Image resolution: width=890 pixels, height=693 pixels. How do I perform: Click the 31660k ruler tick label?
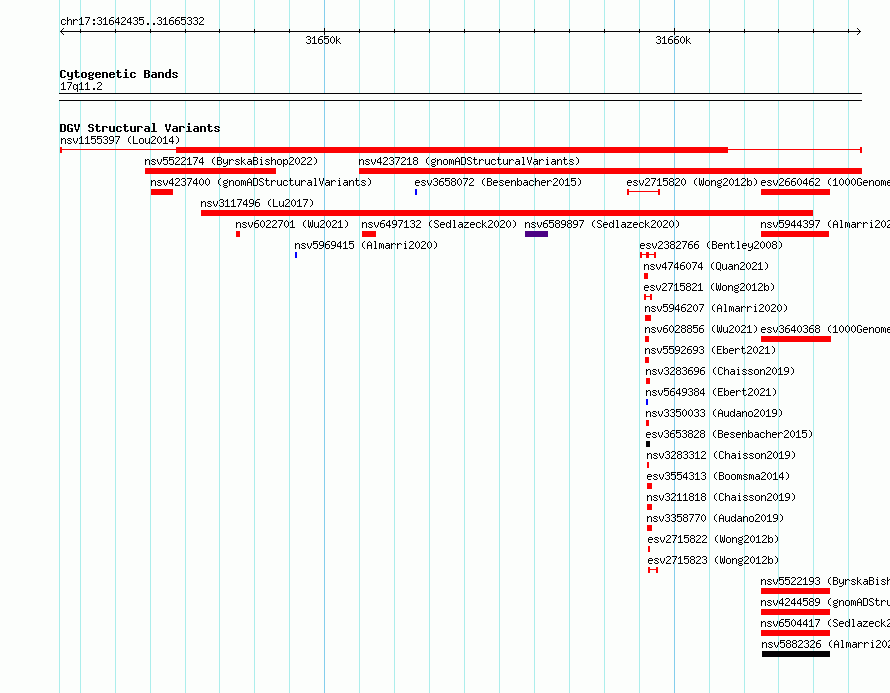click(673, 40)
